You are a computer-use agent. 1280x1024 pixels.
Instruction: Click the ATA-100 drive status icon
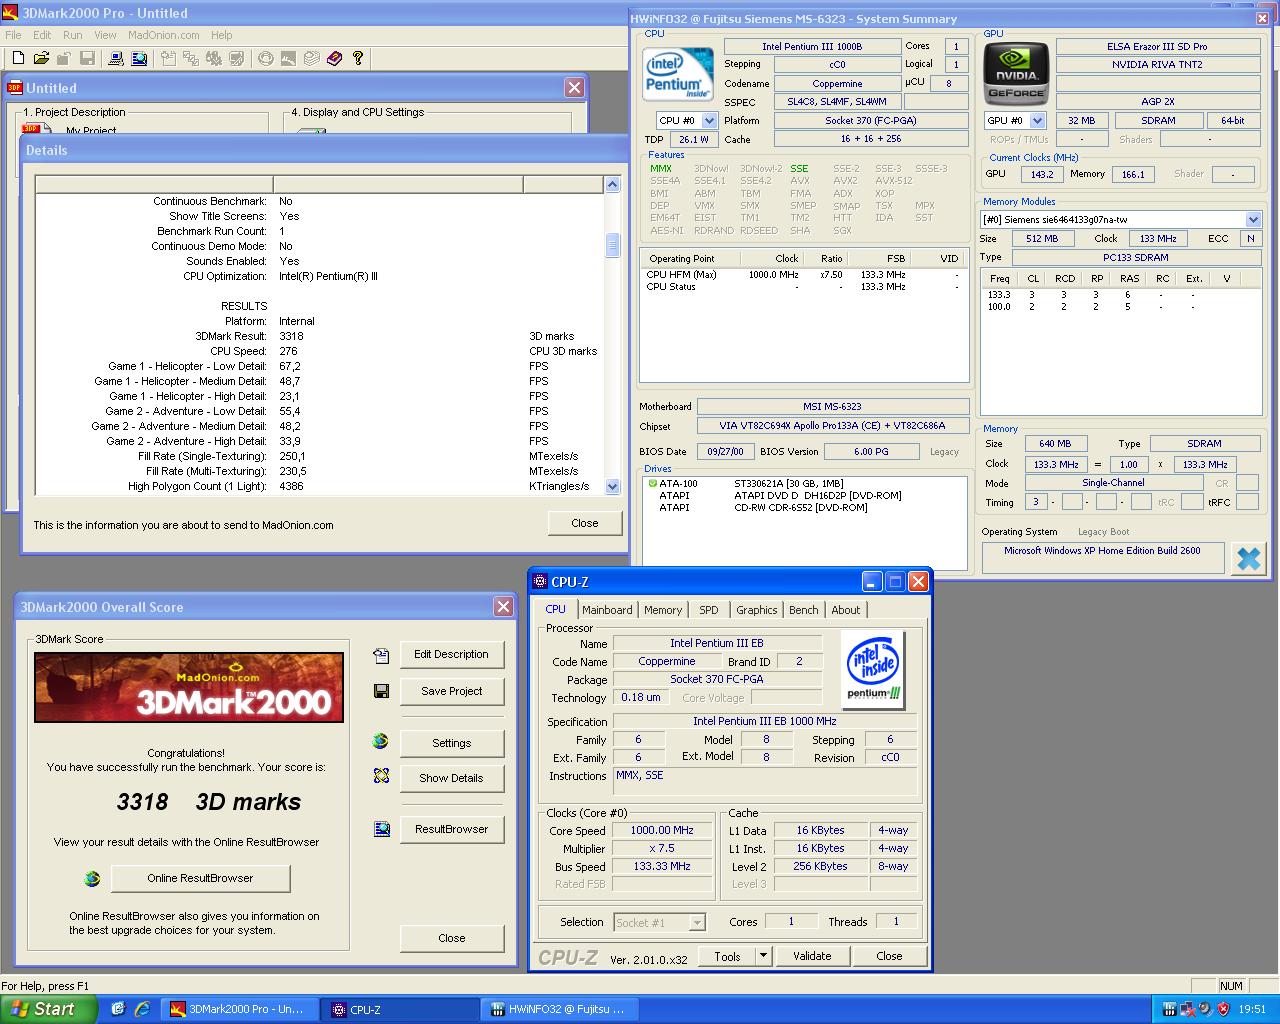pyautogui.click(x=652, y=483)
